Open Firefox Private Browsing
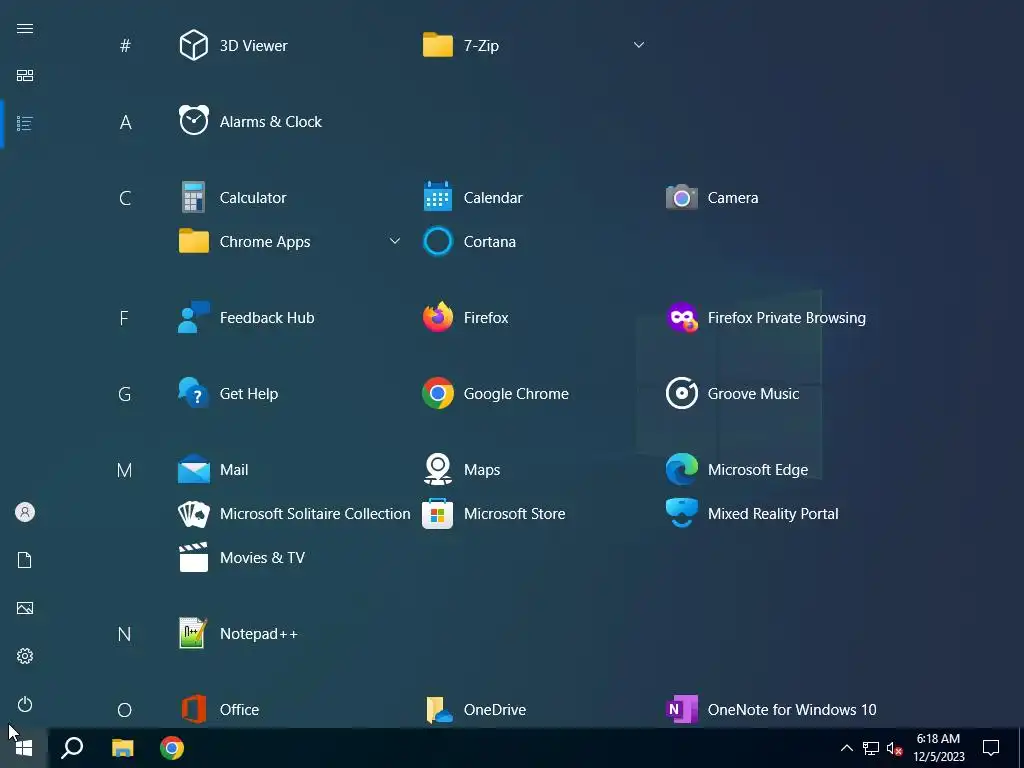Screen dimensions: 1024x768 pos(766,317)
